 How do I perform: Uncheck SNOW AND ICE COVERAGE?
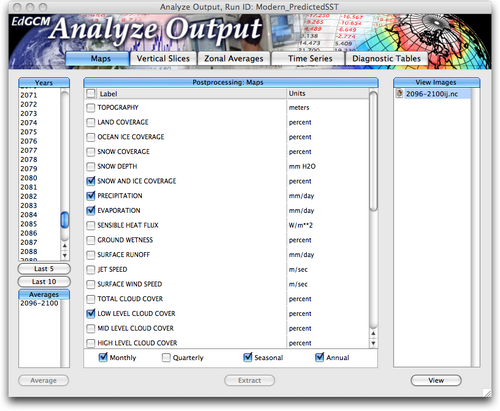click(x=90, y=181)
